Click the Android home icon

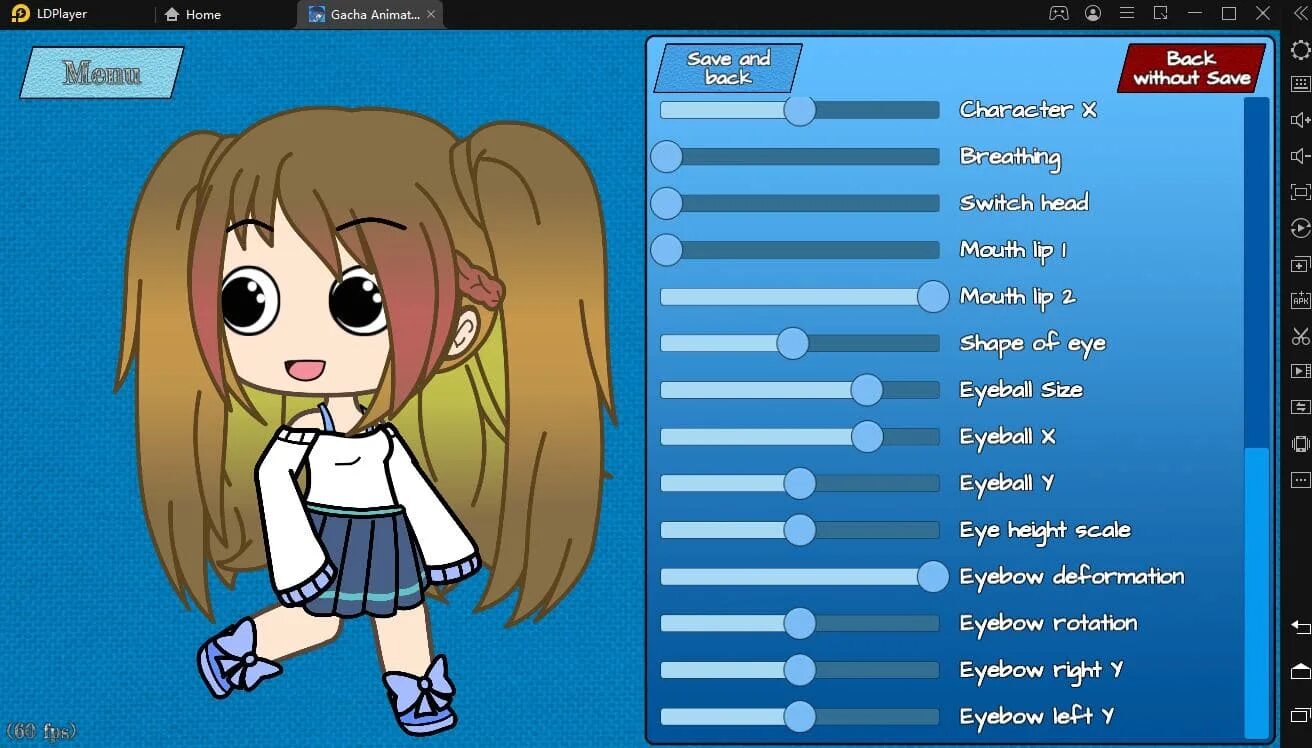pos(1300,671)
